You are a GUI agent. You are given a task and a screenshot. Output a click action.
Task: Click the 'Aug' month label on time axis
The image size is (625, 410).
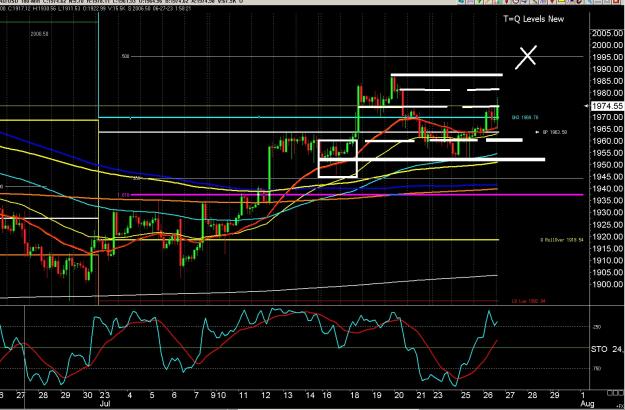(x=588, y=404)
